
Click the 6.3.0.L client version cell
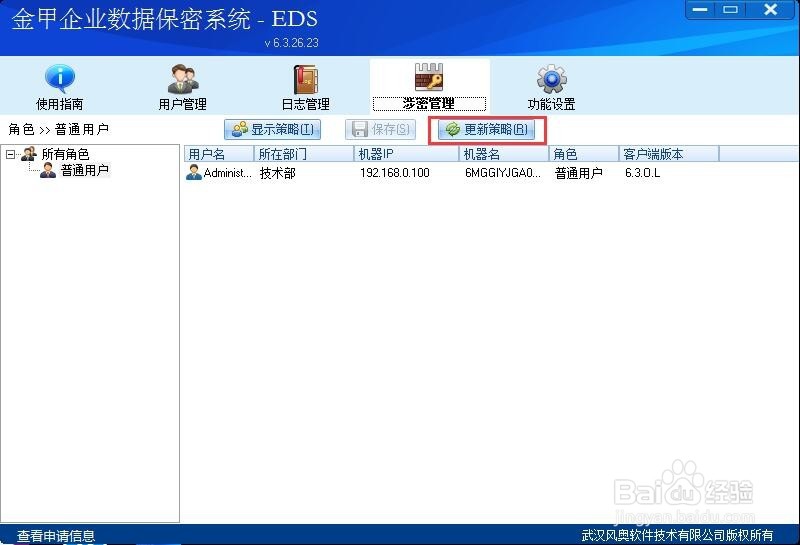642,173
